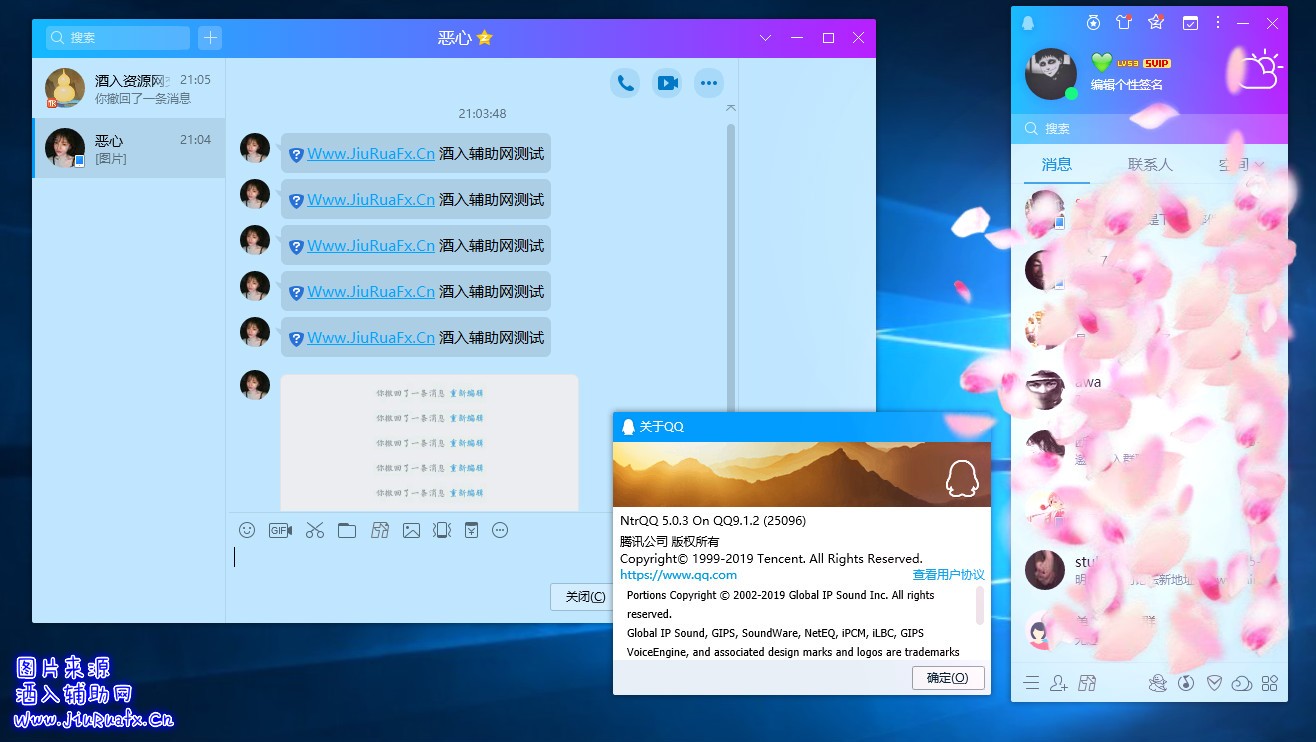The height and width of the screenshot is (742, 1316).
Task: Click the 恶心 chat title text
Action: click(454, 38)
